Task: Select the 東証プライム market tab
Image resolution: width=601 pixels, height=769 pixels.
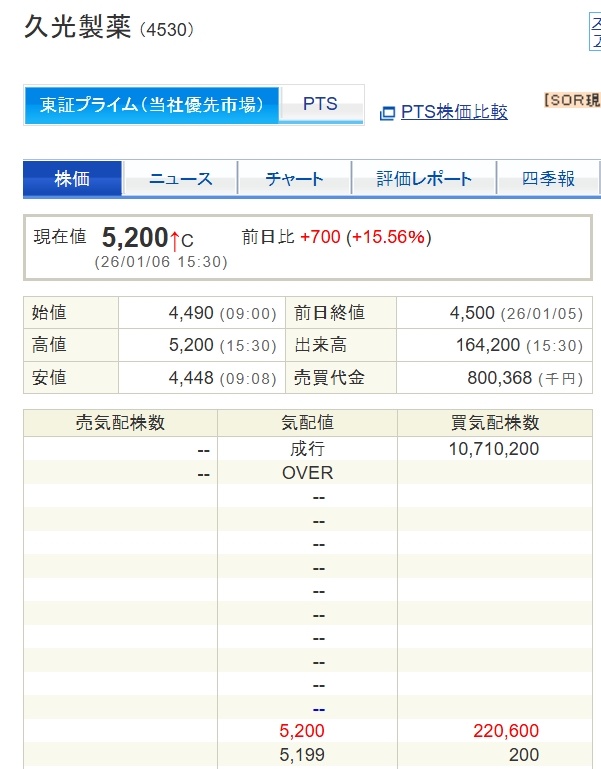Action: pyautogui.click(x=151, y=105)
